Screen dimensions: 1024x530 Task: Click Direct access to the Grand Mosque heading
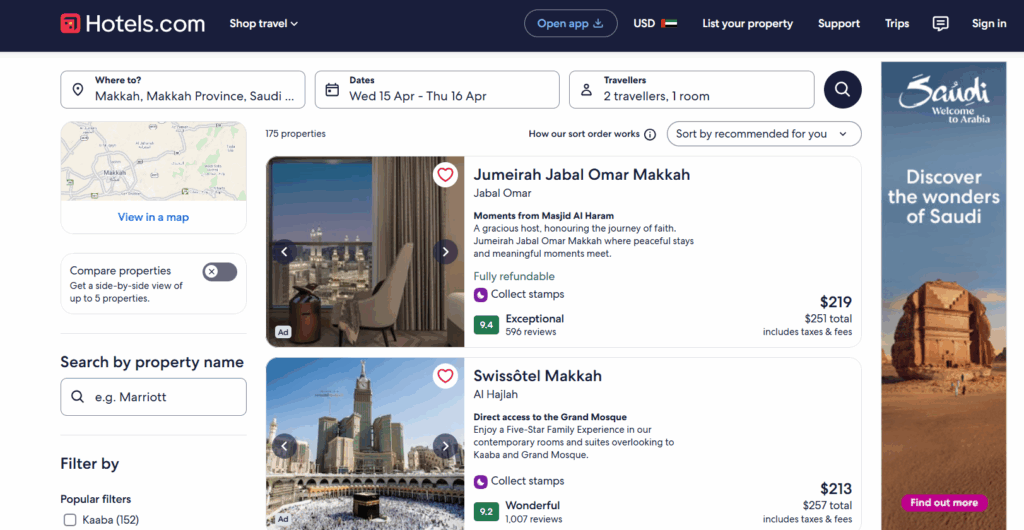(550, 417)
